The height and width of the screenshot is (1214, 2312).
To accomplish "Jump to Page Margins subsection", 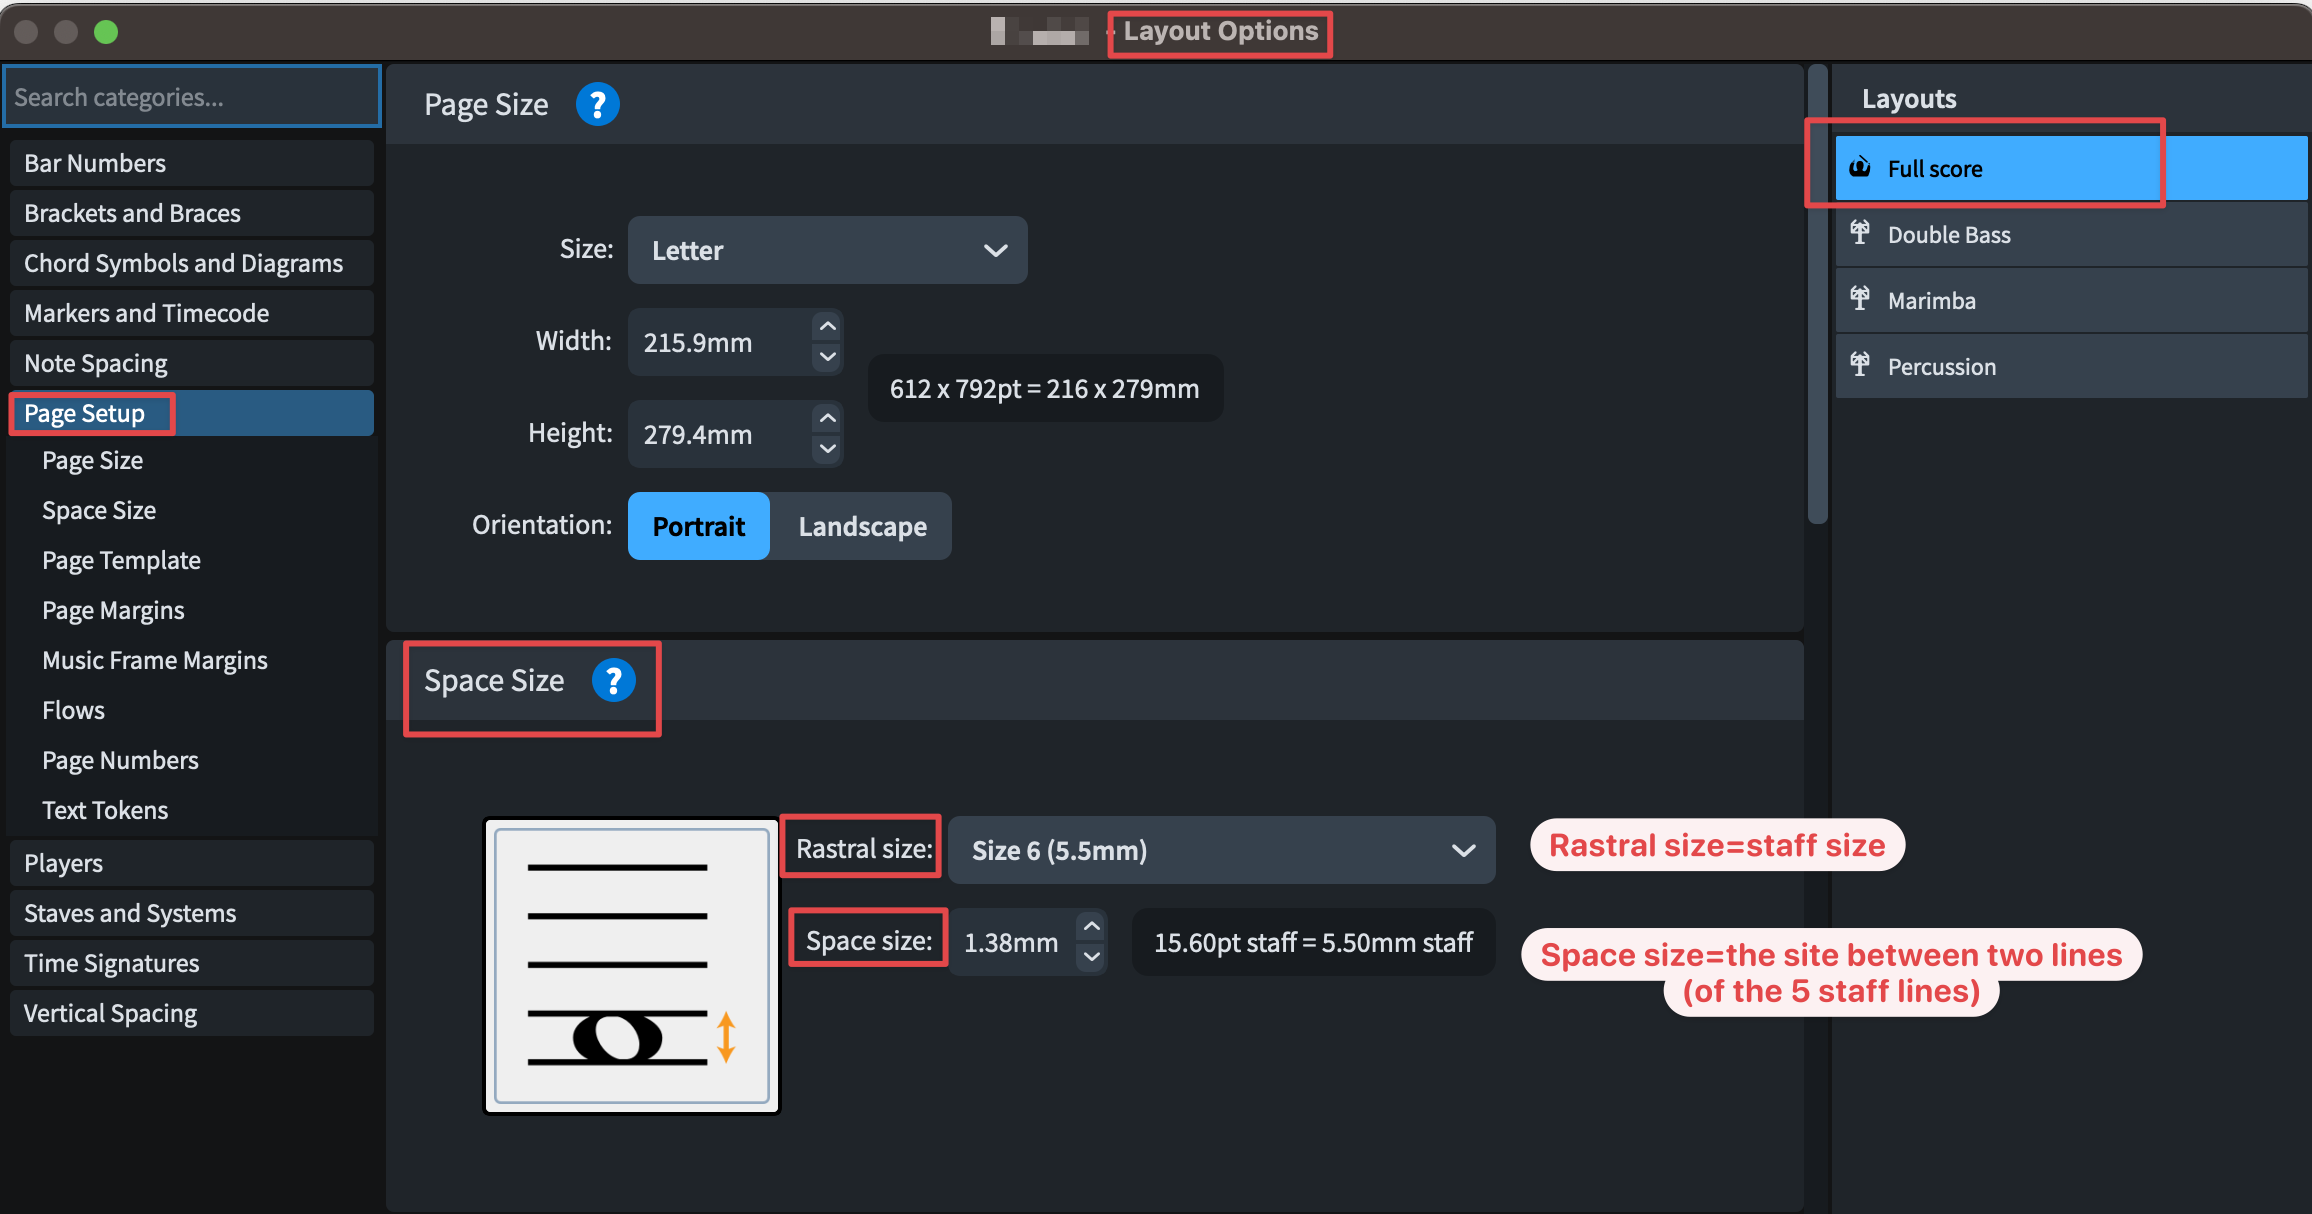I will (x=113, y=610).
